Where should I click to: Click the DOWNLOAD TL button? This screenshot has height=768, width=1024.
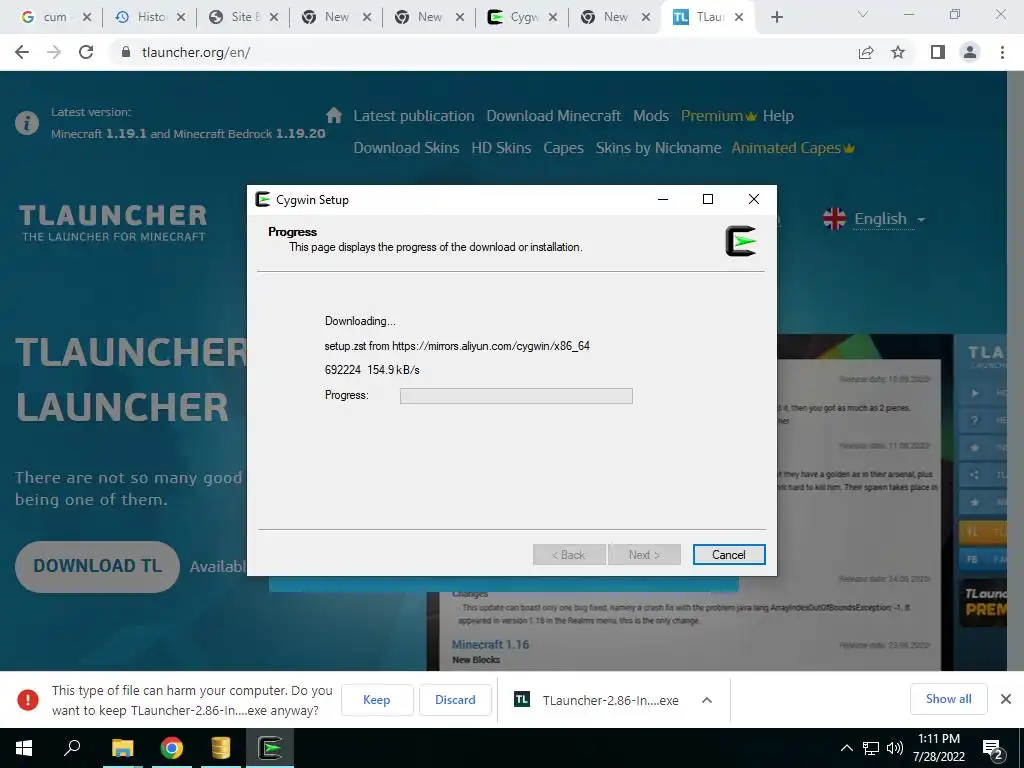[x=97, y=566]
